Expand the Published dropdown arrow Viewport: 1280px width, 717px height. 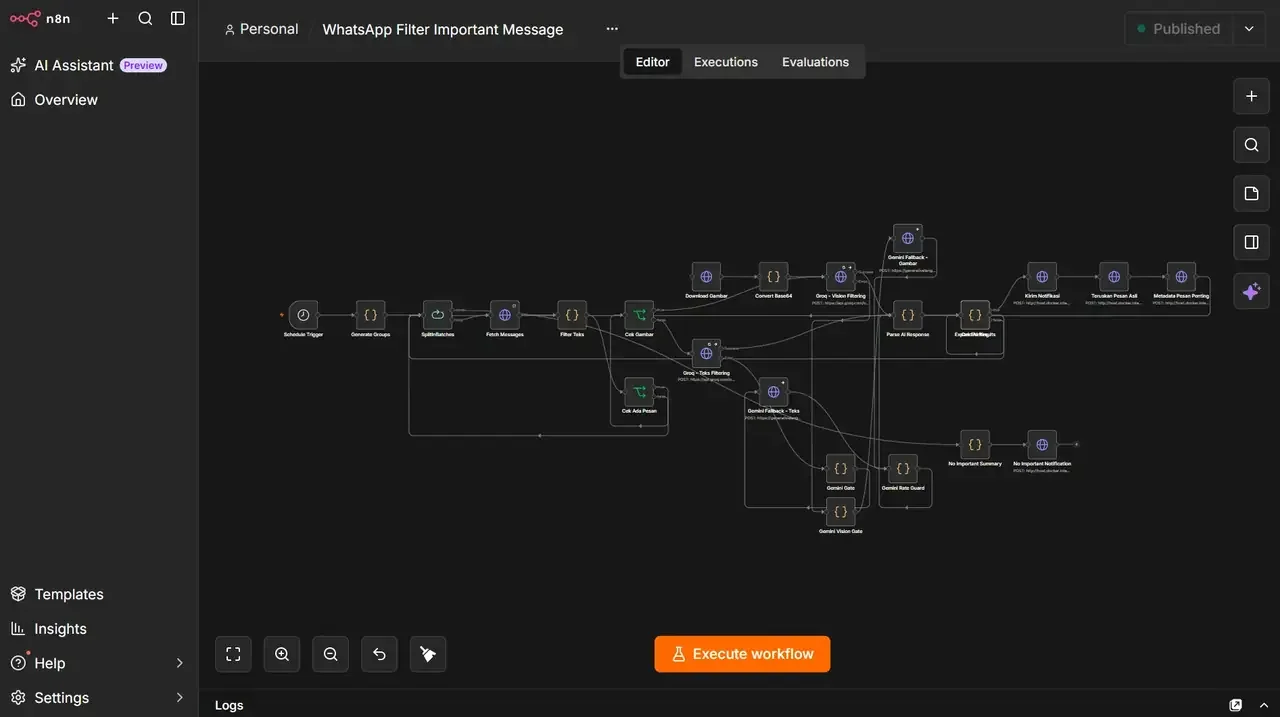[x=1249, y=29]
